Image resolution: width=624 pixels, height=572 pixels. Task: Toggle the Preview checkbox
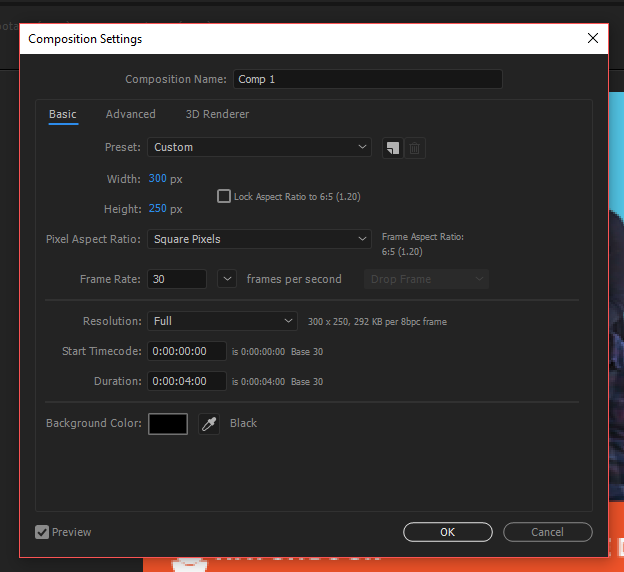[42, 532]
